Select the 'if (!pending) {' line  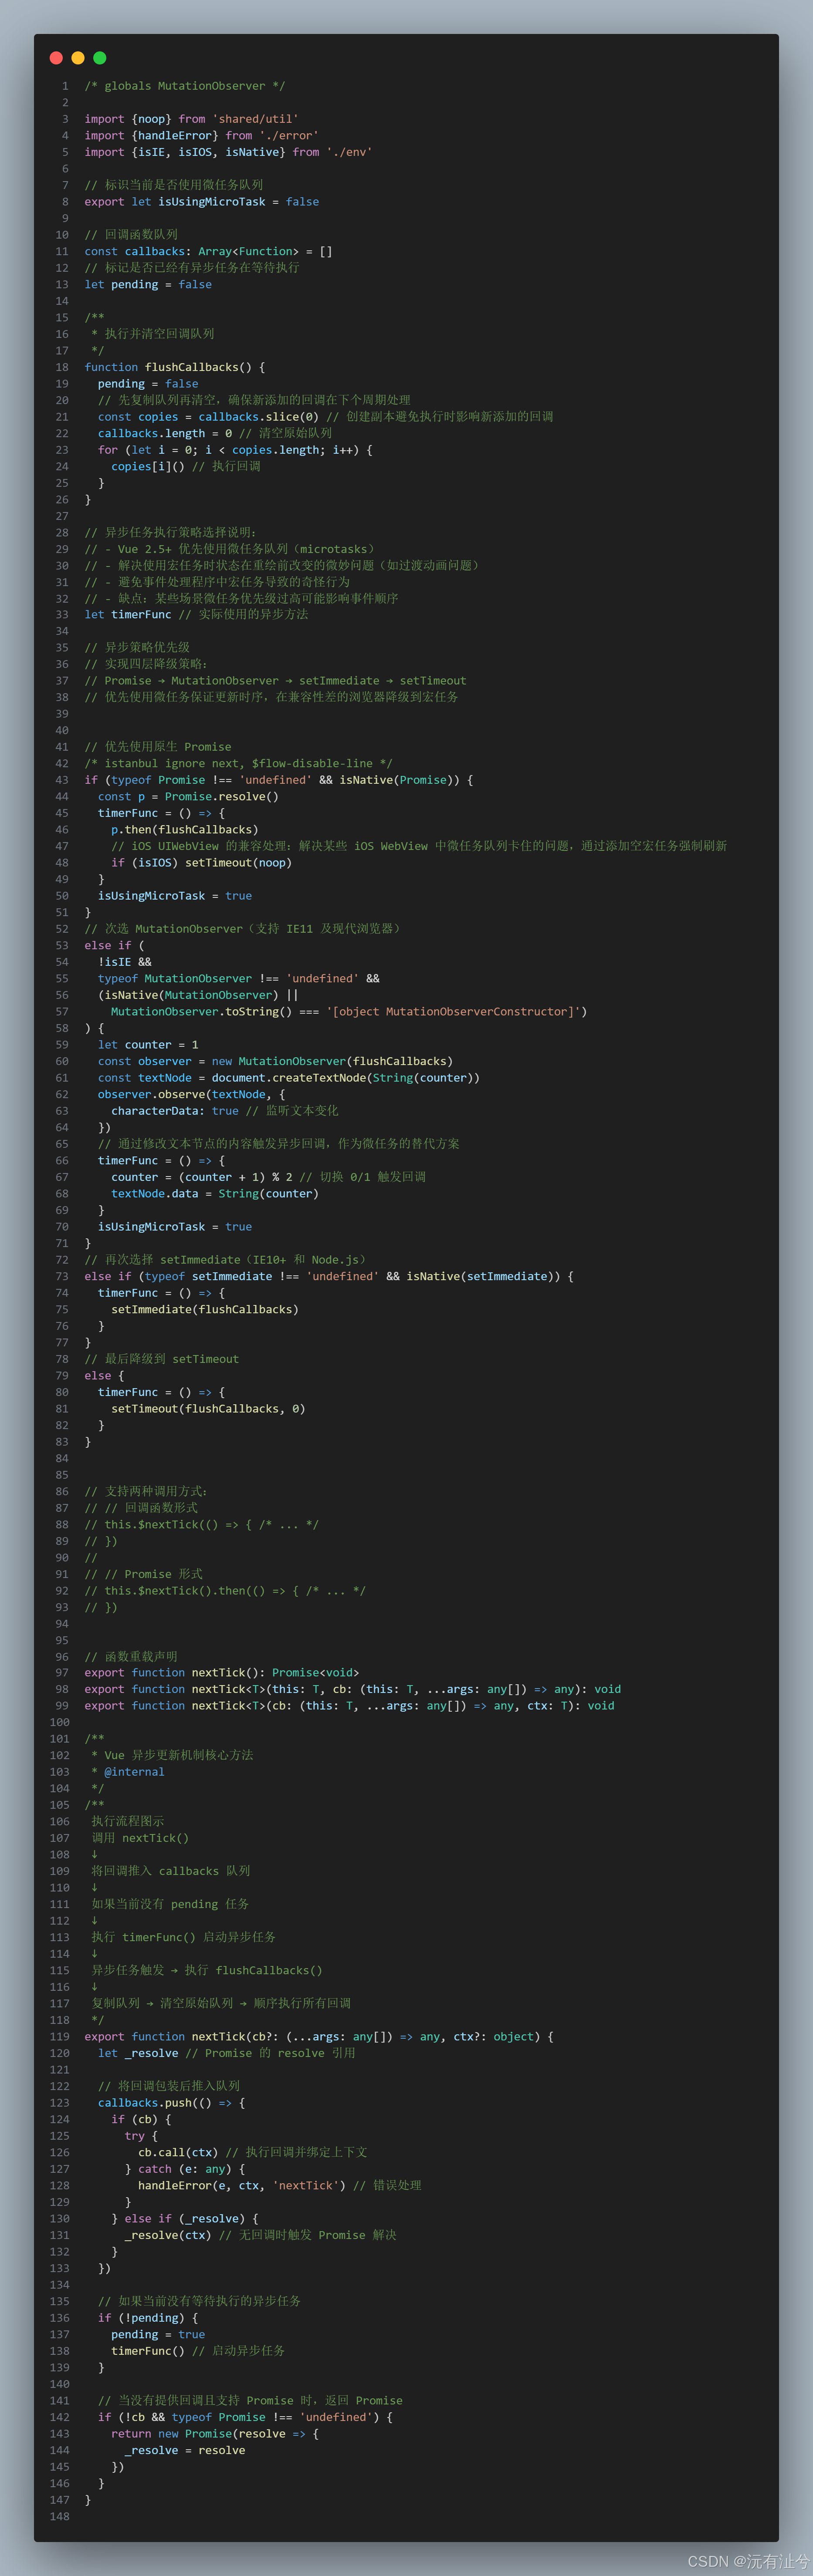[x=148, y=2318]
